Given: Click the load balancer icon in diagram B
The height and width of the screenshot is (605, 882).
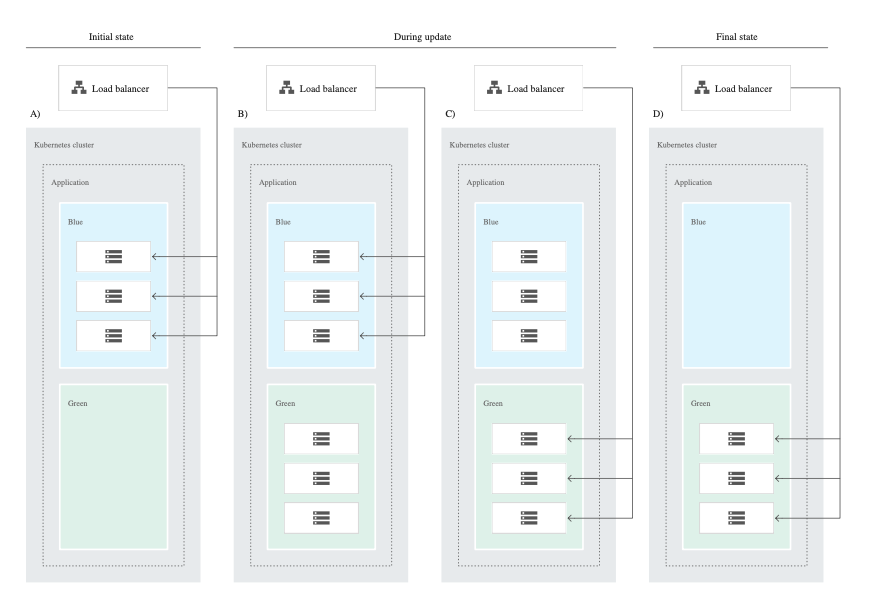Looking at the screenshot, I should [286, 88].
